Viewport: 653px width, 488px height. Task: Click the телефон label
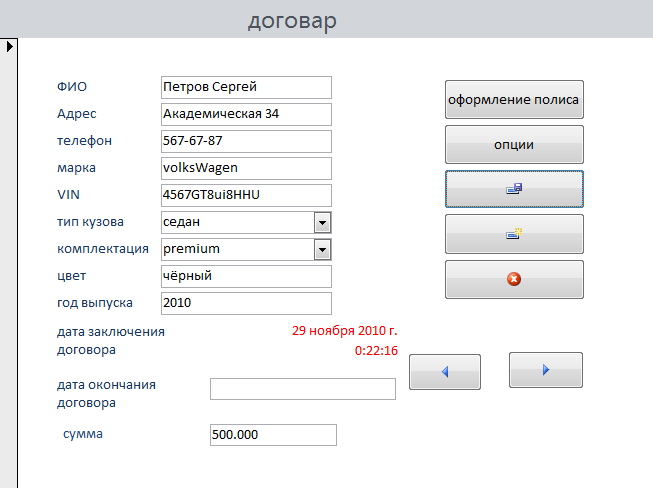(x=85, y=141)
